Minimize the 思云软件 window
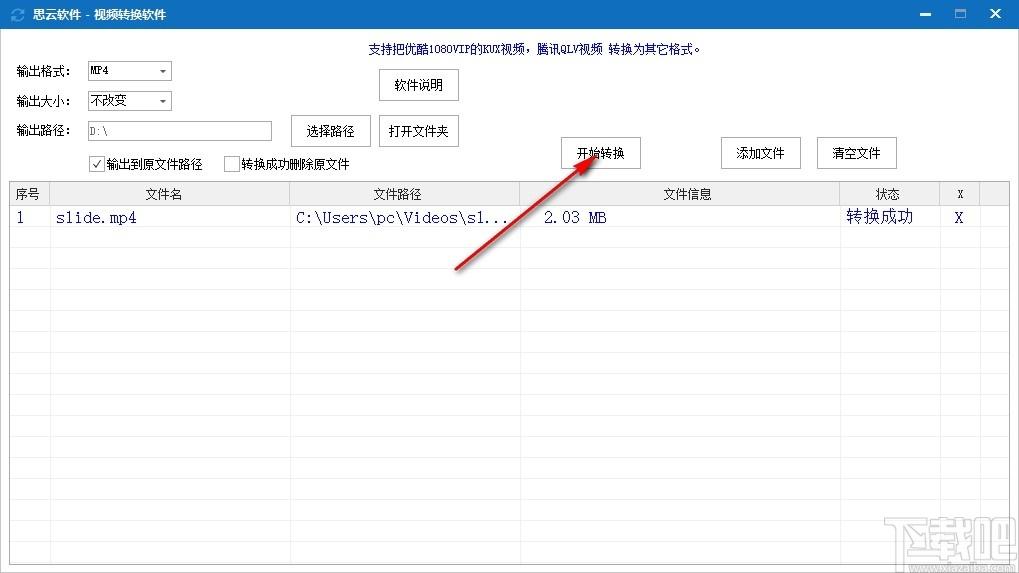The image size is (1019, 573). click(x=925, y=14)
